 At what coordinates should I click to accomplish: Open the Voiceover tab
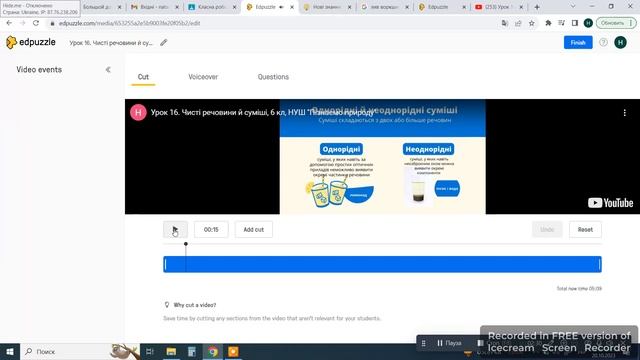[203, 77]
